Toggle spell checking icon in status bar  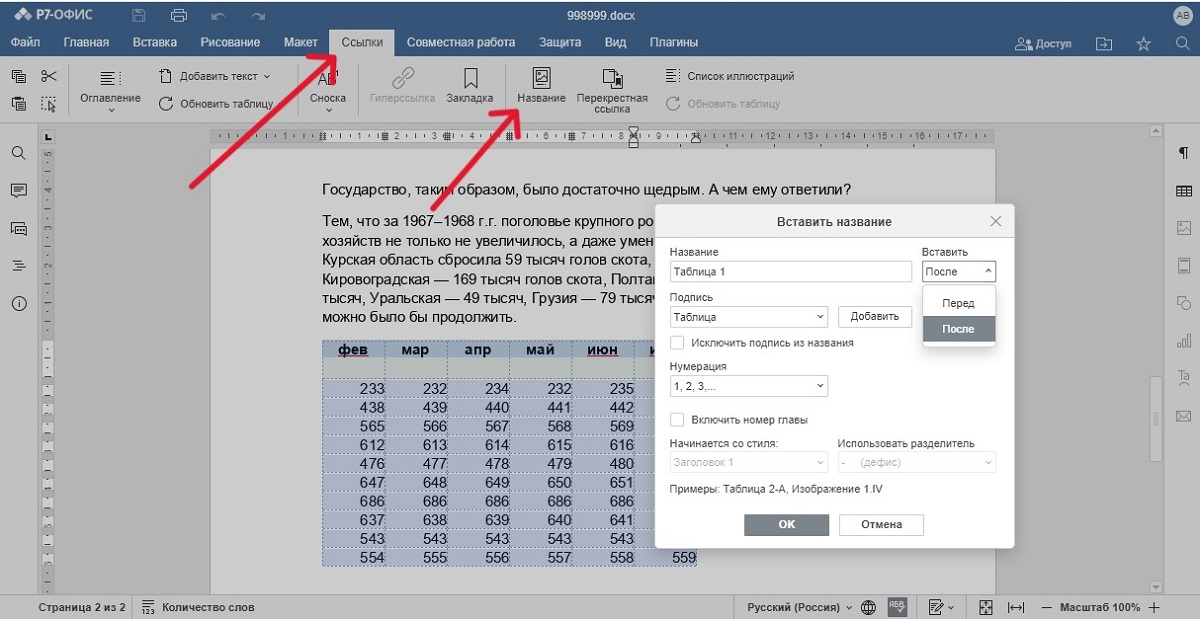(897, 607)
